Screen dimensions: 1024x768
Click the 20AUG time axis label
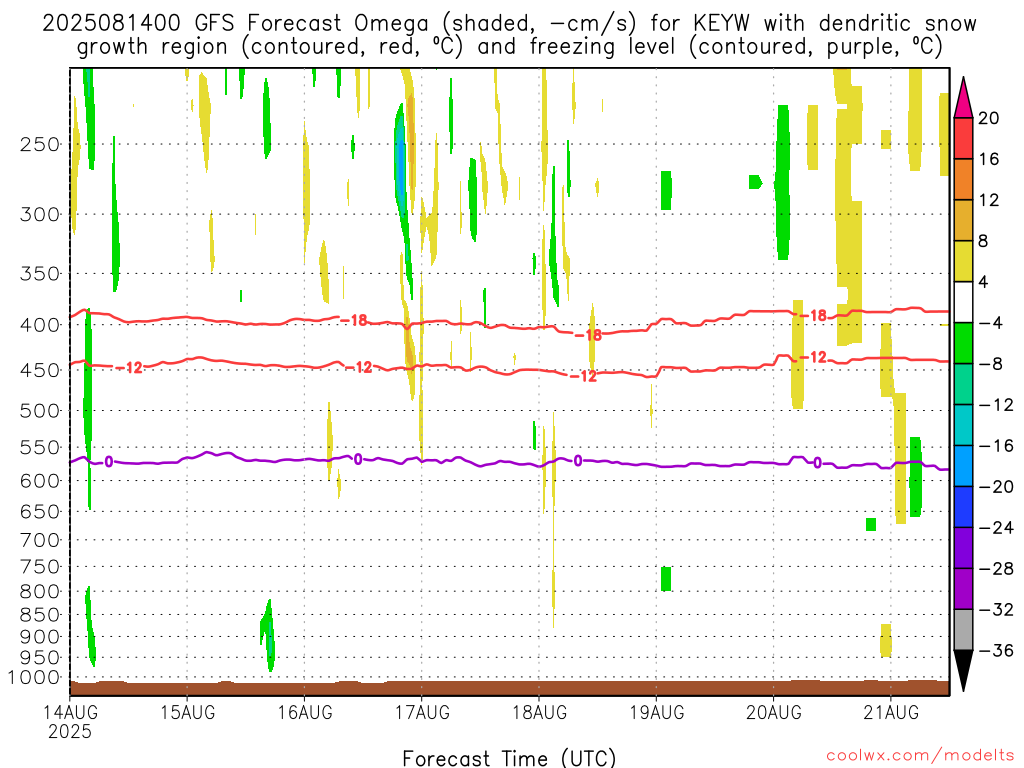773,712
